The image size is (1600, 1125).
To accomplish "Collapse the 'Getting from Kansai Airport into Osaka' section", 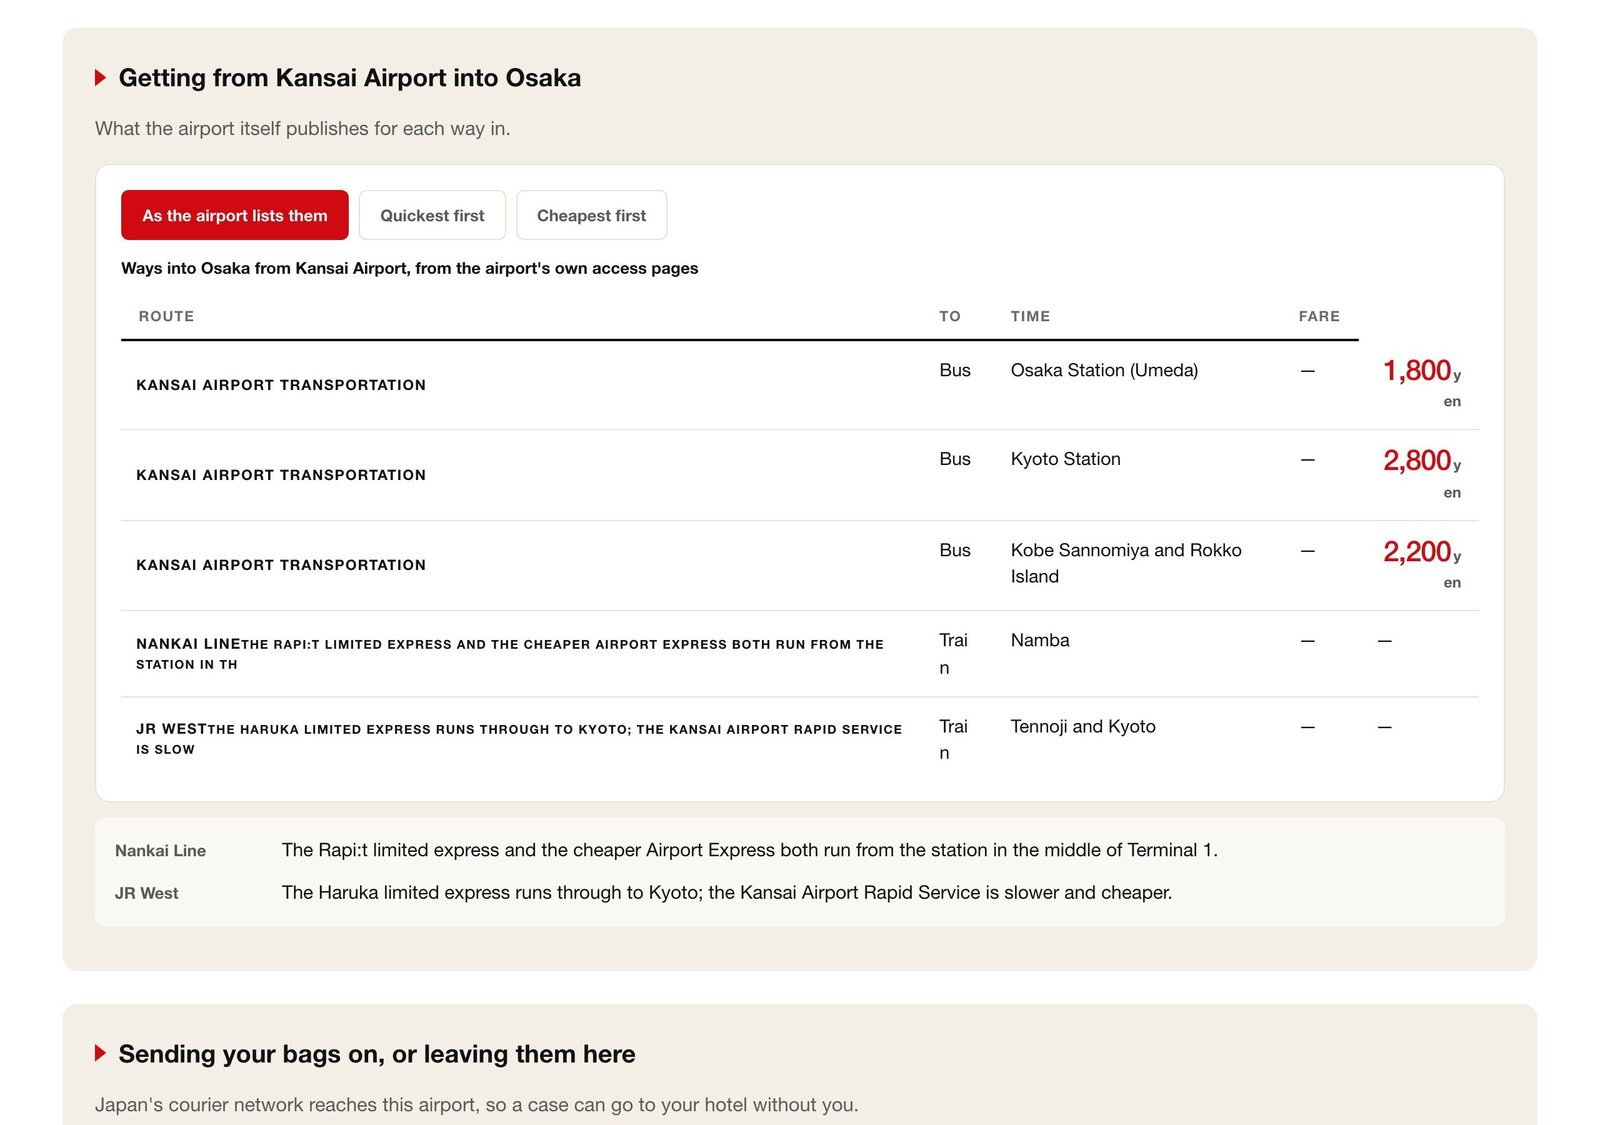I will pyautogui.click(x=100, y=78).
